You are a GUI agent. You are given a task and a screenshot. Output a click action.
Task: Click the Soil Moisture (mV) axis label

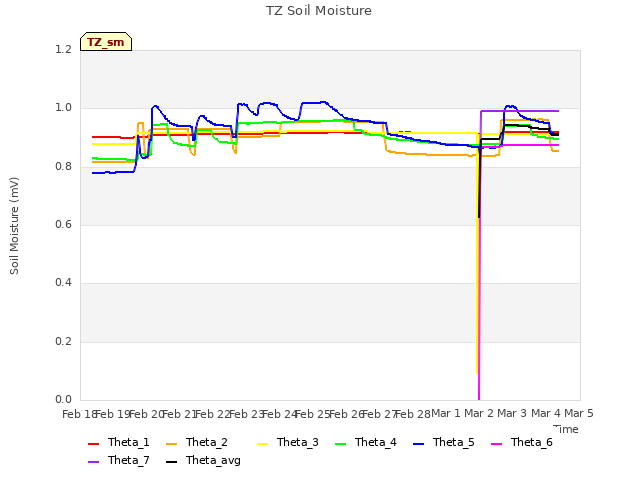tap(14, 226)
